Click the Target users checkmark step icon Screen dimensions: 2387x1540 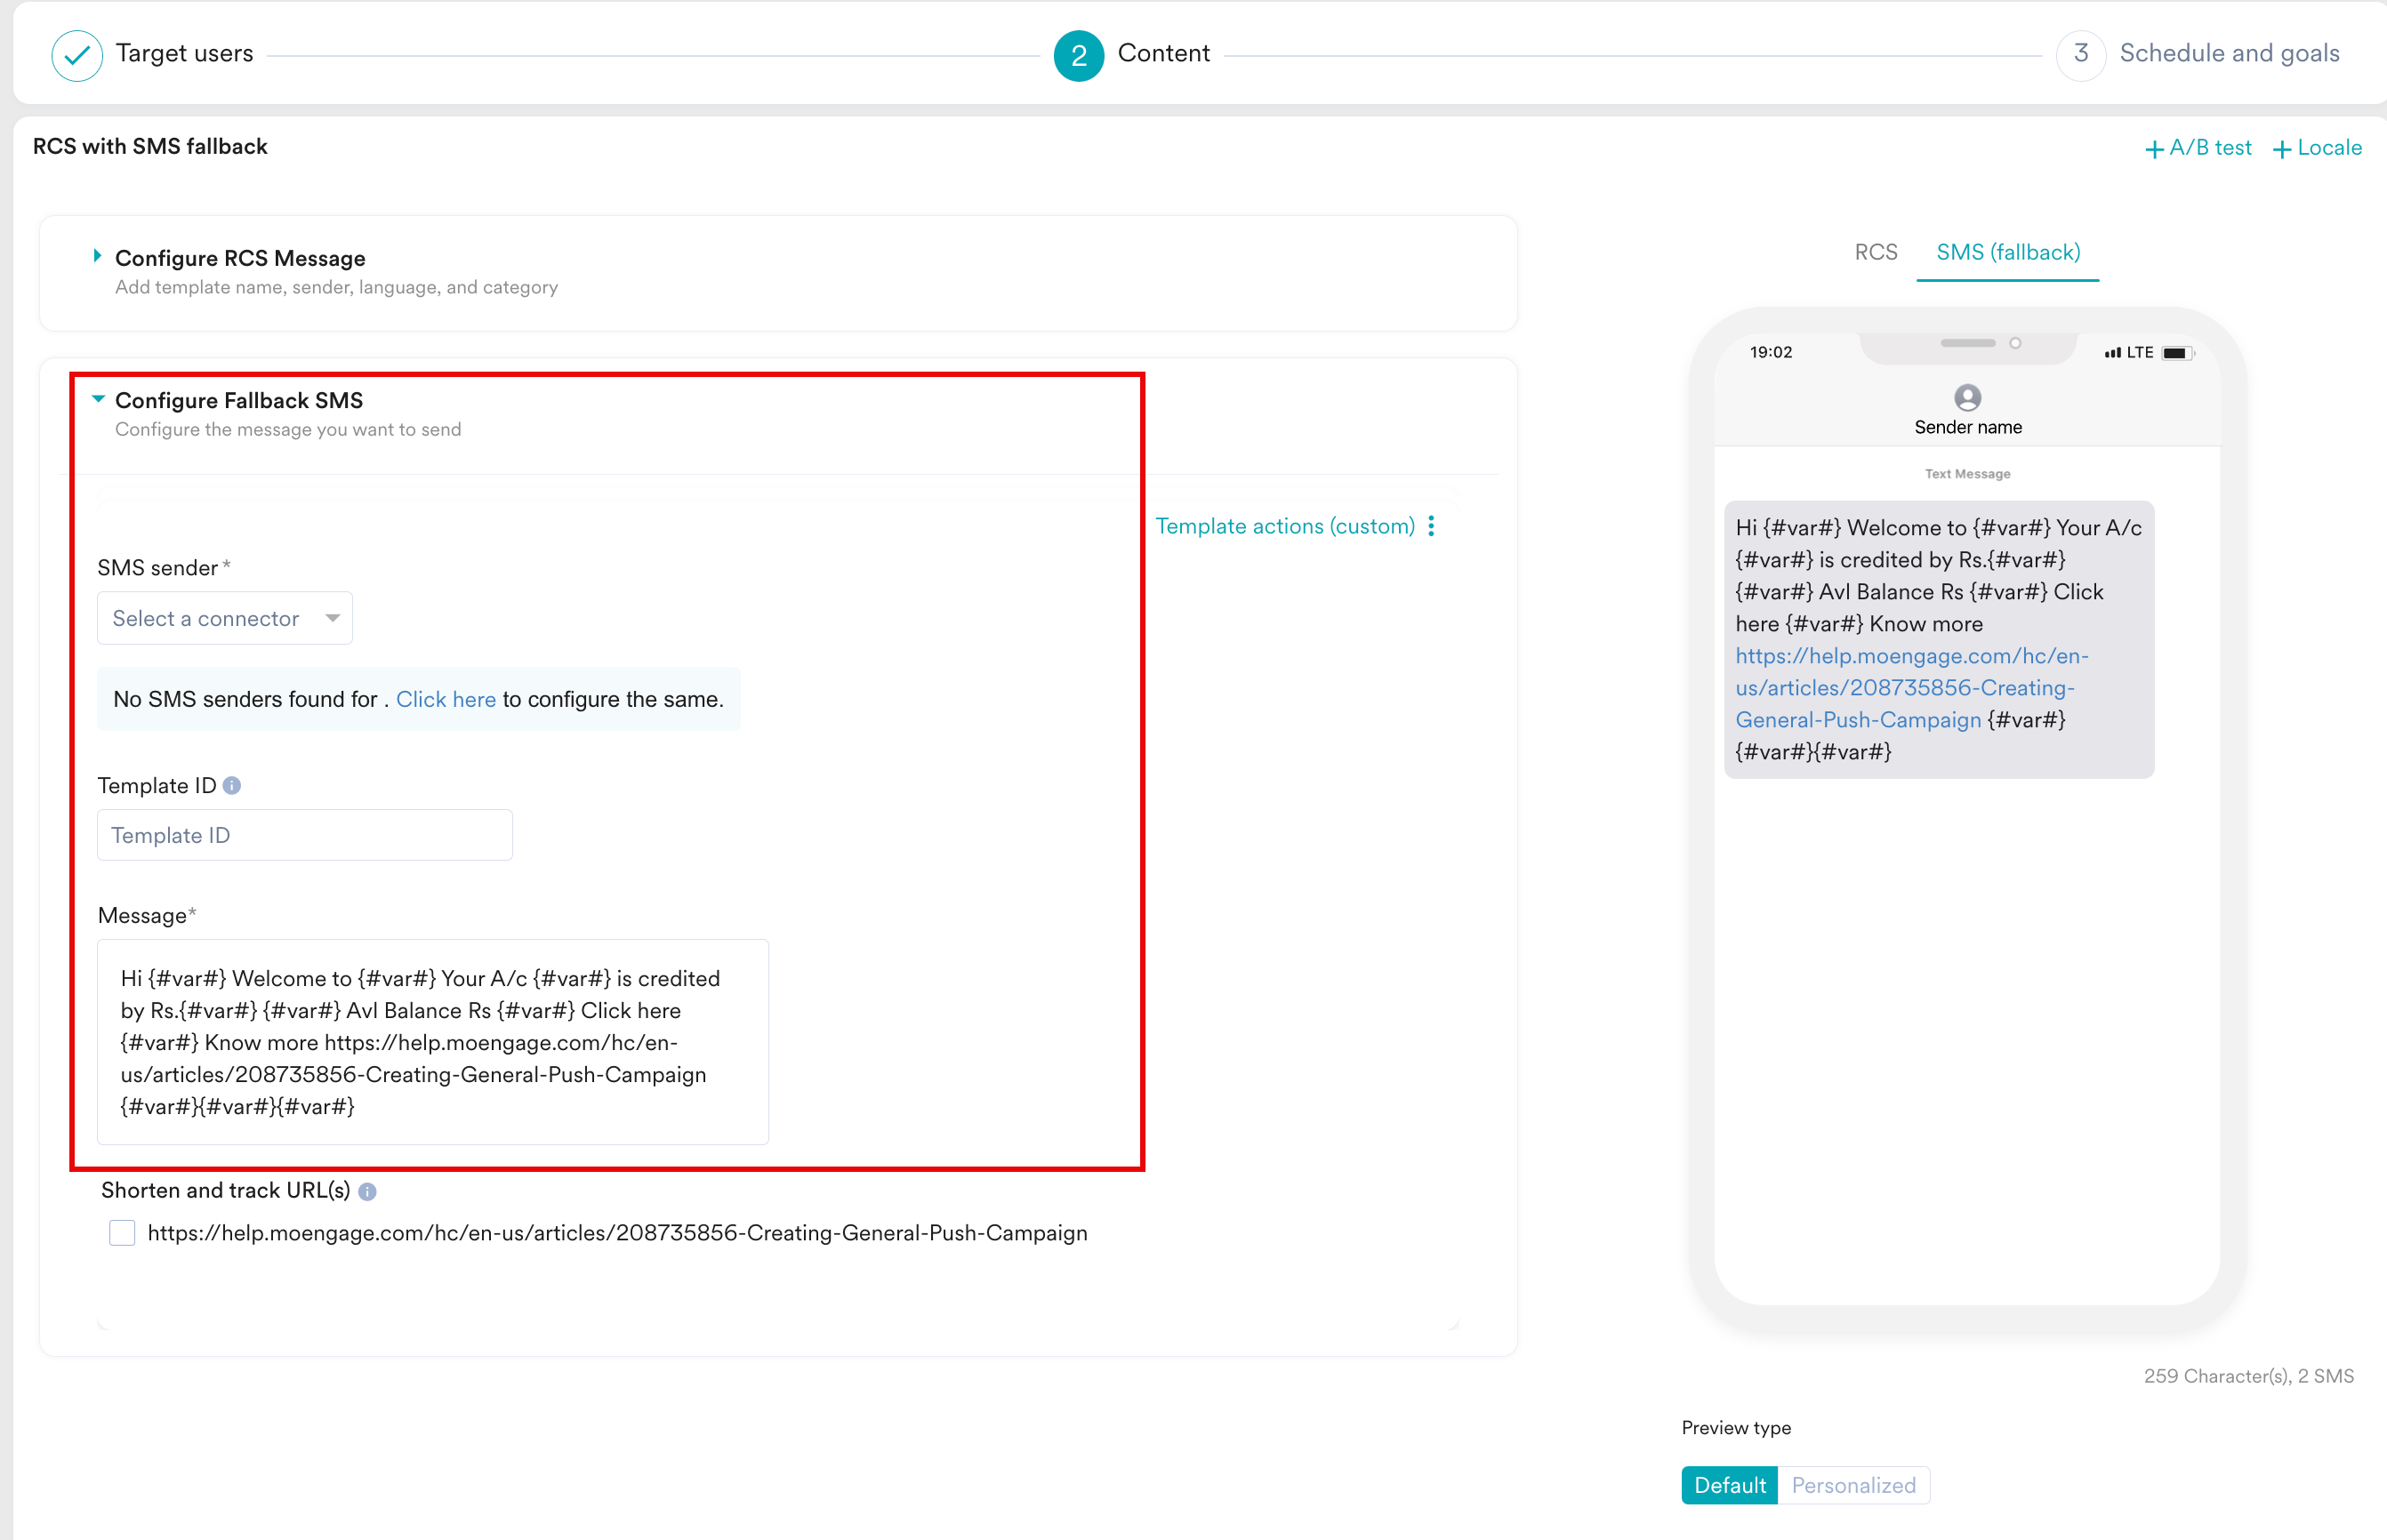(77, 55)
